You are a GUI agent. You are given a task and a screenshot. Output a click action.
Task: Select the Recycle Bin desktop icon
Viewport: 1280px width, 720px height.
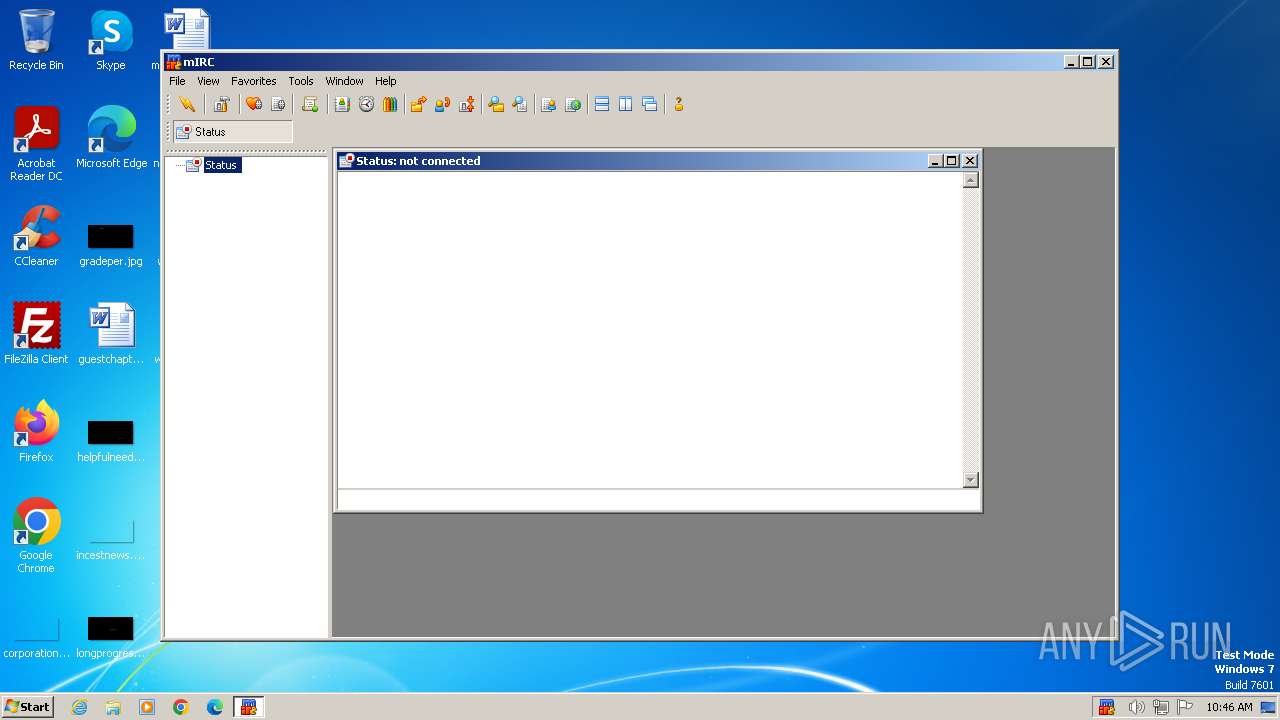(36, 40)
